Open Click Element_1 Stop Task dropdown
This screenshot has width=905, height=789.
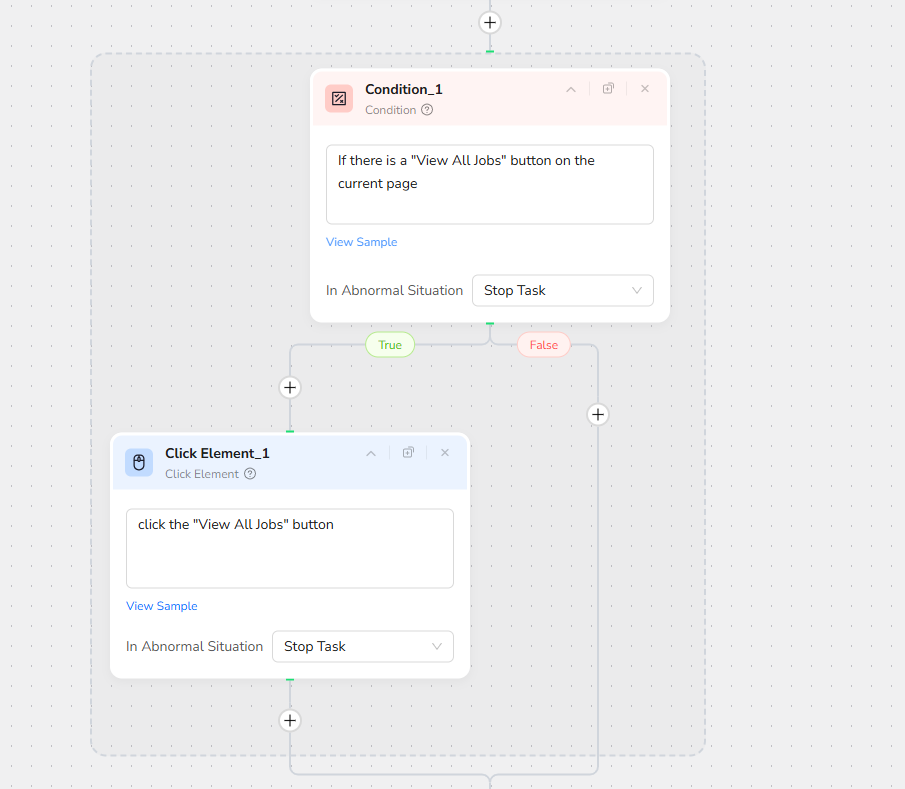pos(362,647)
